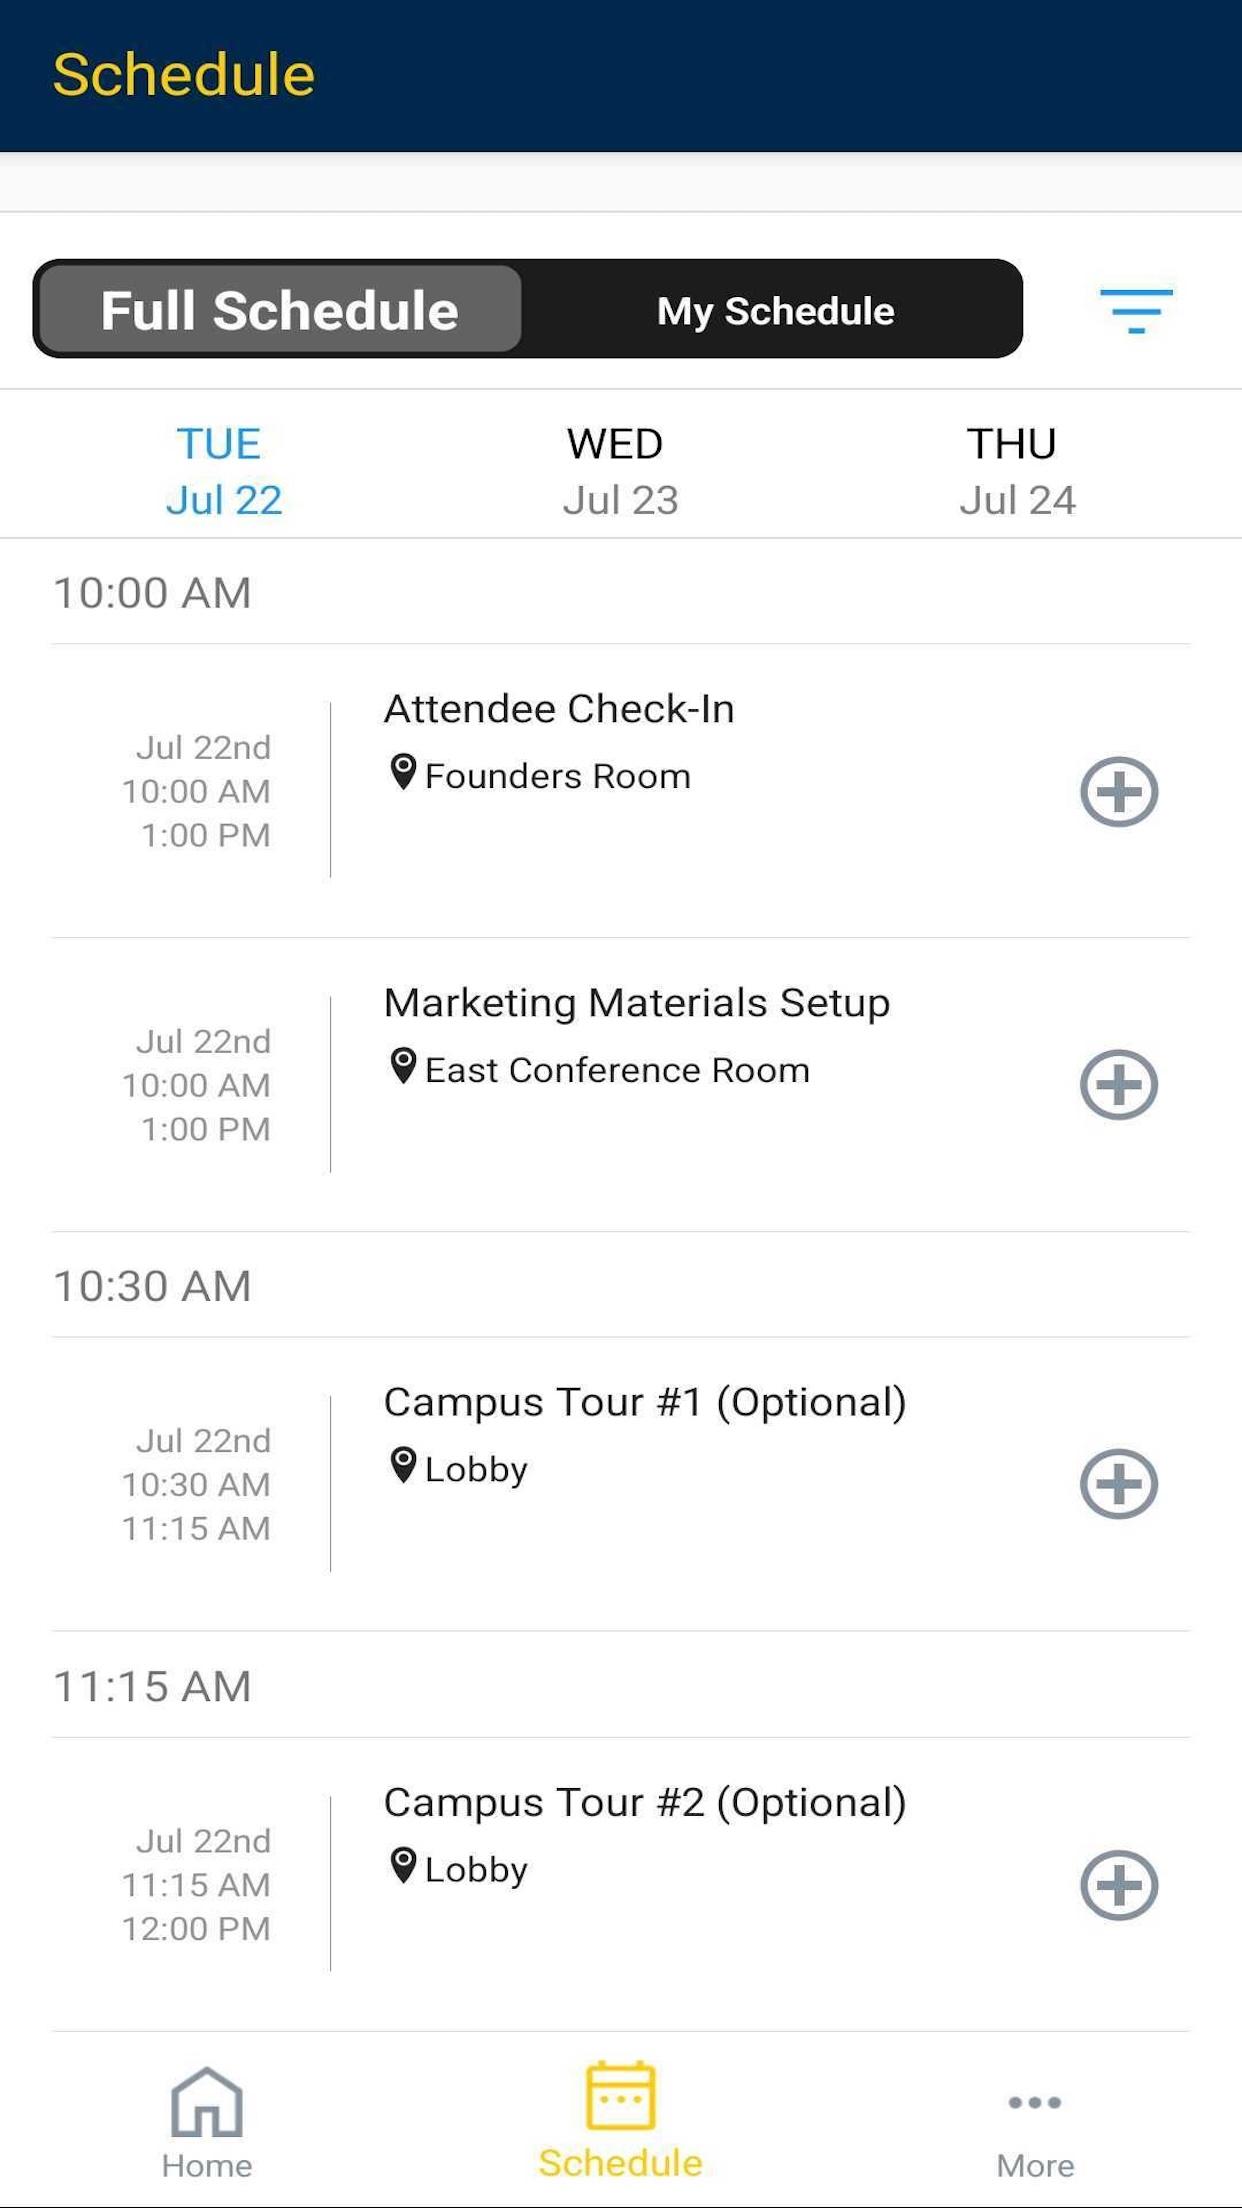
Task: Open Campus Tour #2 (Optional) details
Action: (x=644, y=1802)
